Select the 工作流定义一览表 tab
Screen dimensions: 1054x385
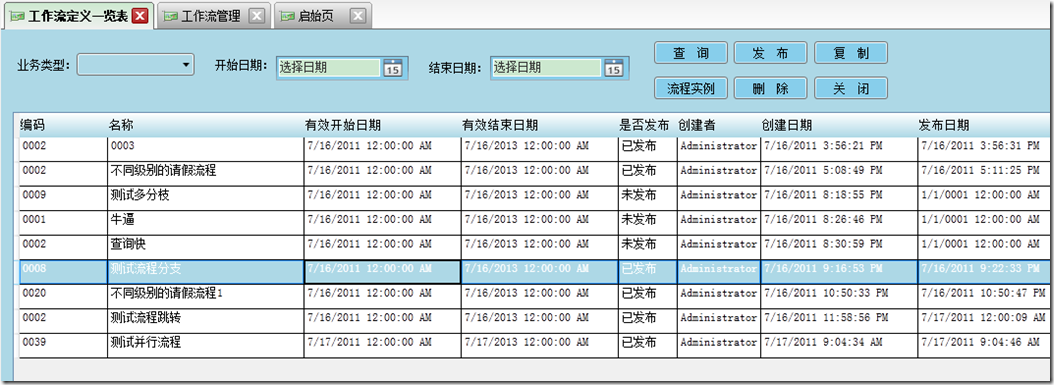point(78,17)
